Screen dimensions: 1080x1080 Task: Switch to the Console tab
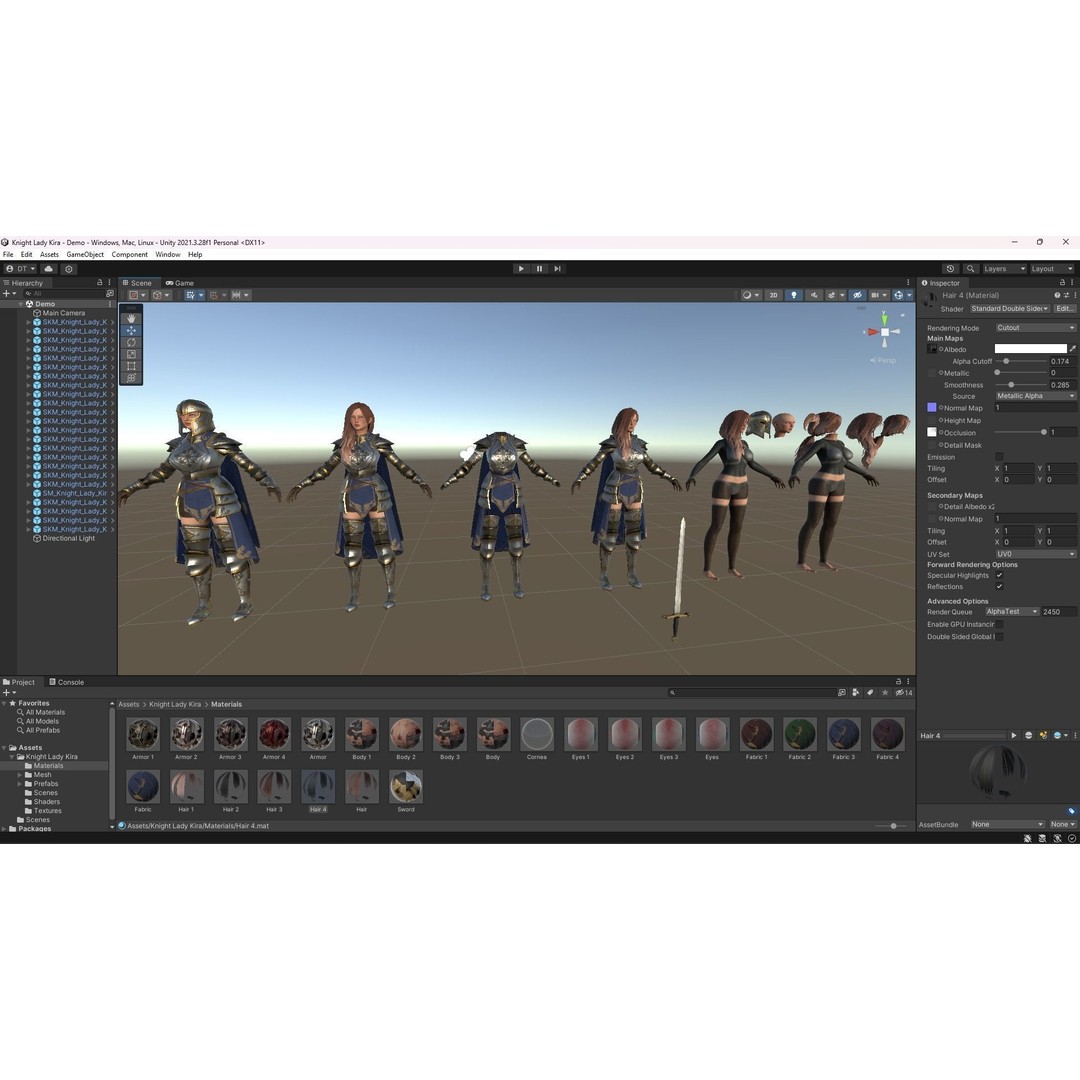tap(66, 682)
